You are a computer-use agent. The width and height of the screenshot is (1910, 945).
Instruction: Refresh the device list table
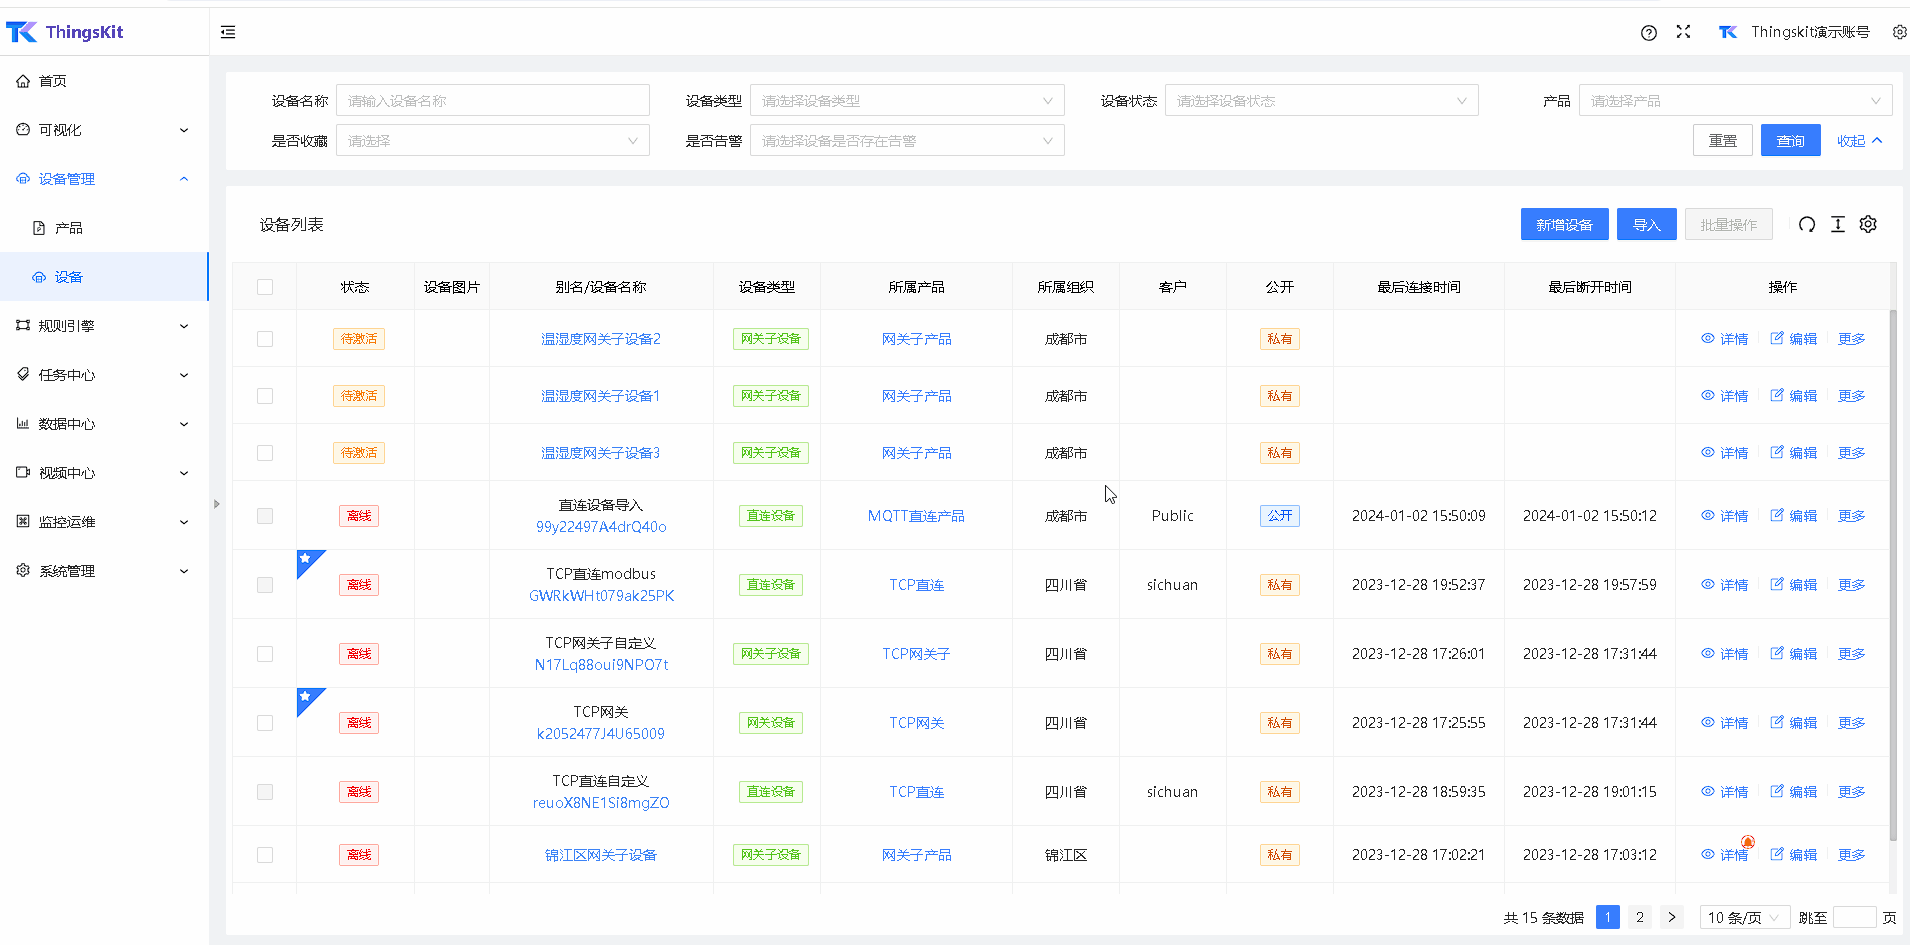pyautogui.click(x=1806, y=225)
